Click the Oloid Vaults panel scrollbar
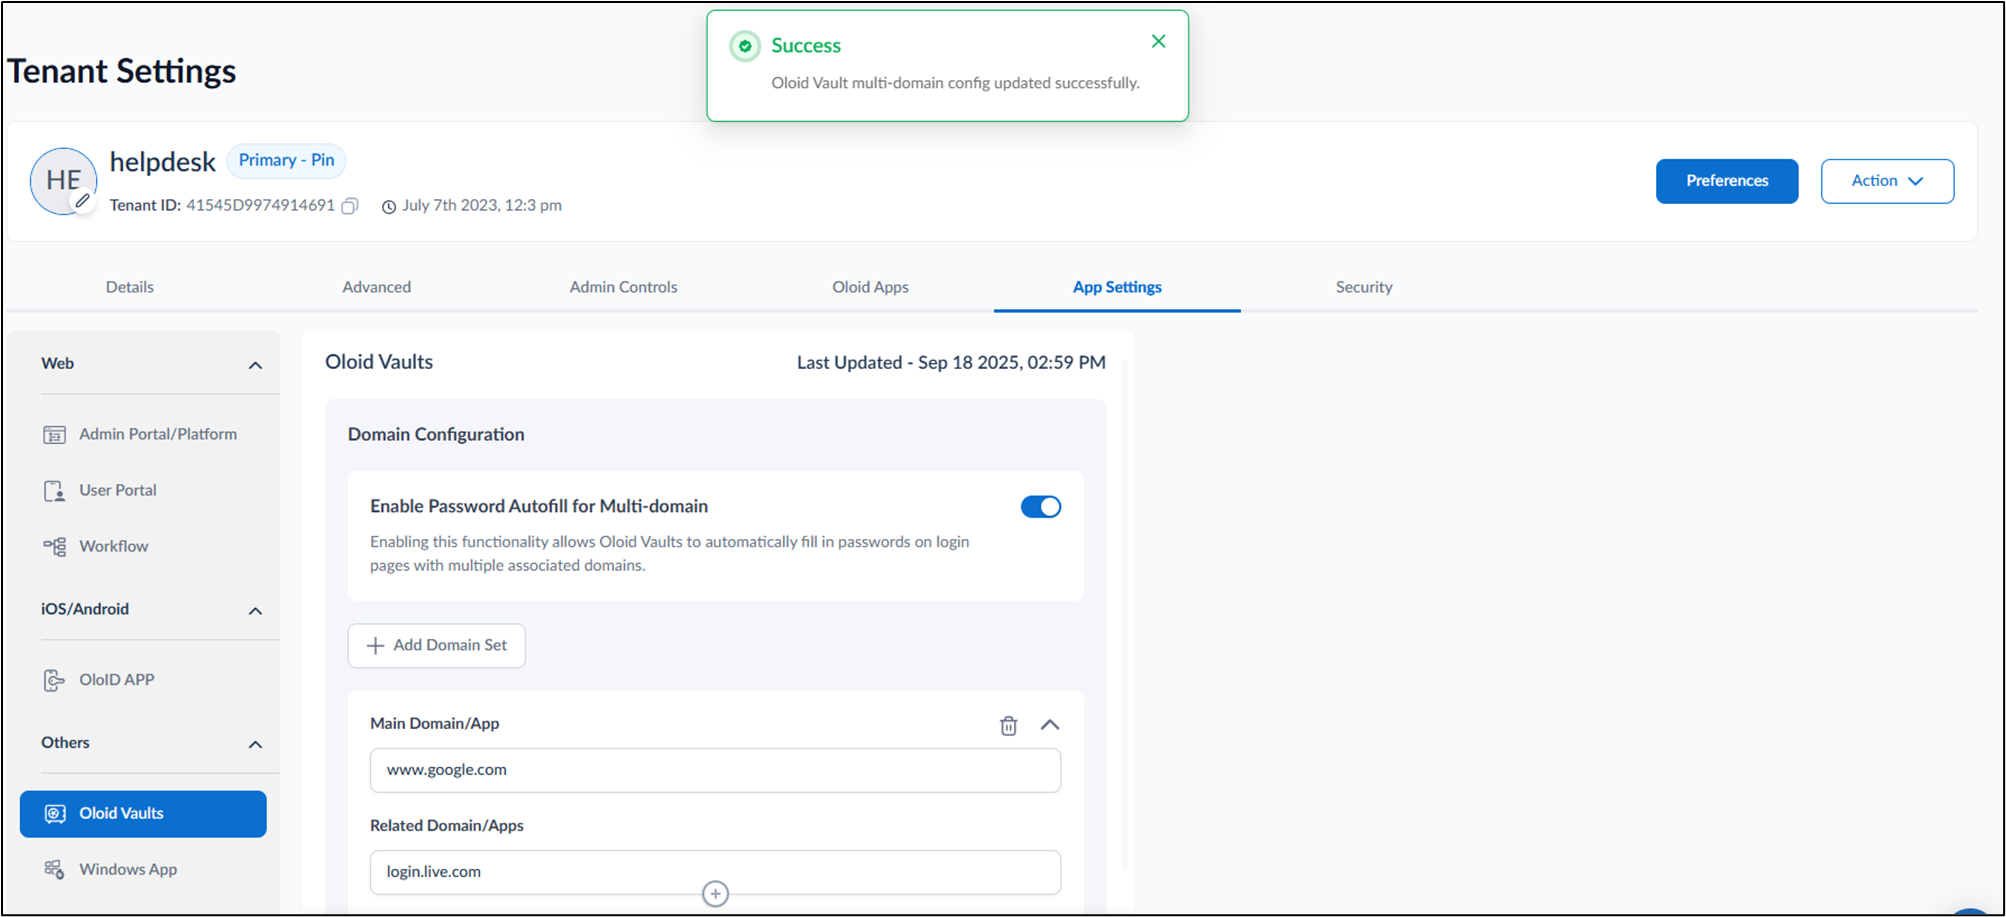2006x917 pixels. pyautogui.click(x=1125, y=615)
